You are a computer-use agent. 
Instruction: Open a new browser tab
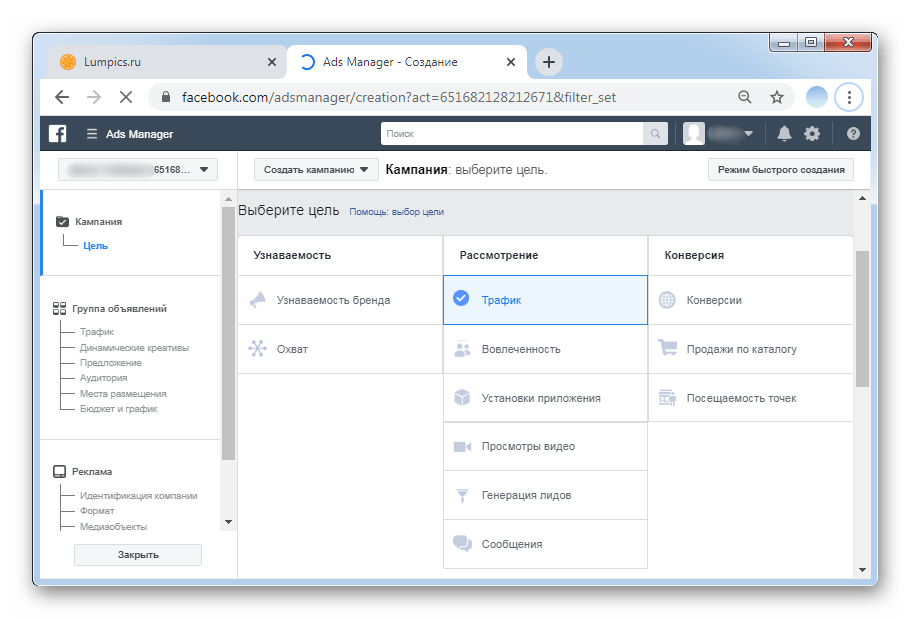[548, 62]
